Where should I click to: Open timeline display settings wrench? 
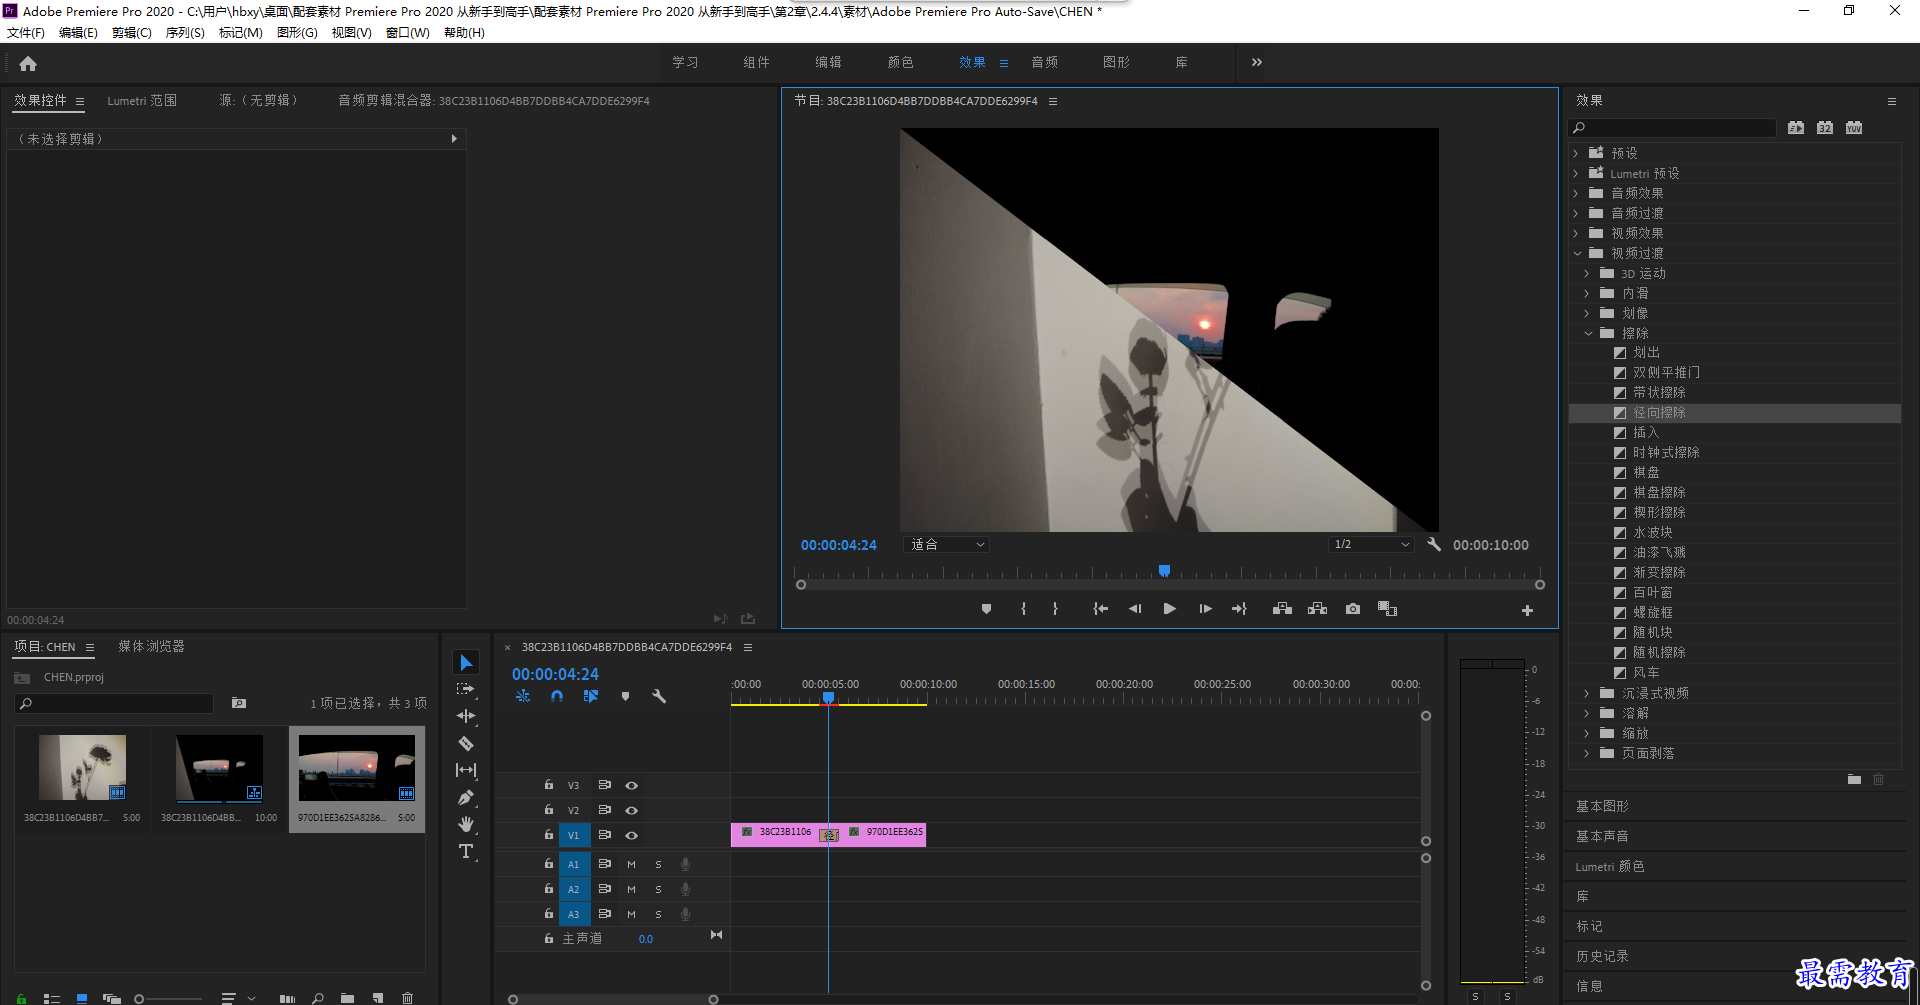[x=659, y=696]
